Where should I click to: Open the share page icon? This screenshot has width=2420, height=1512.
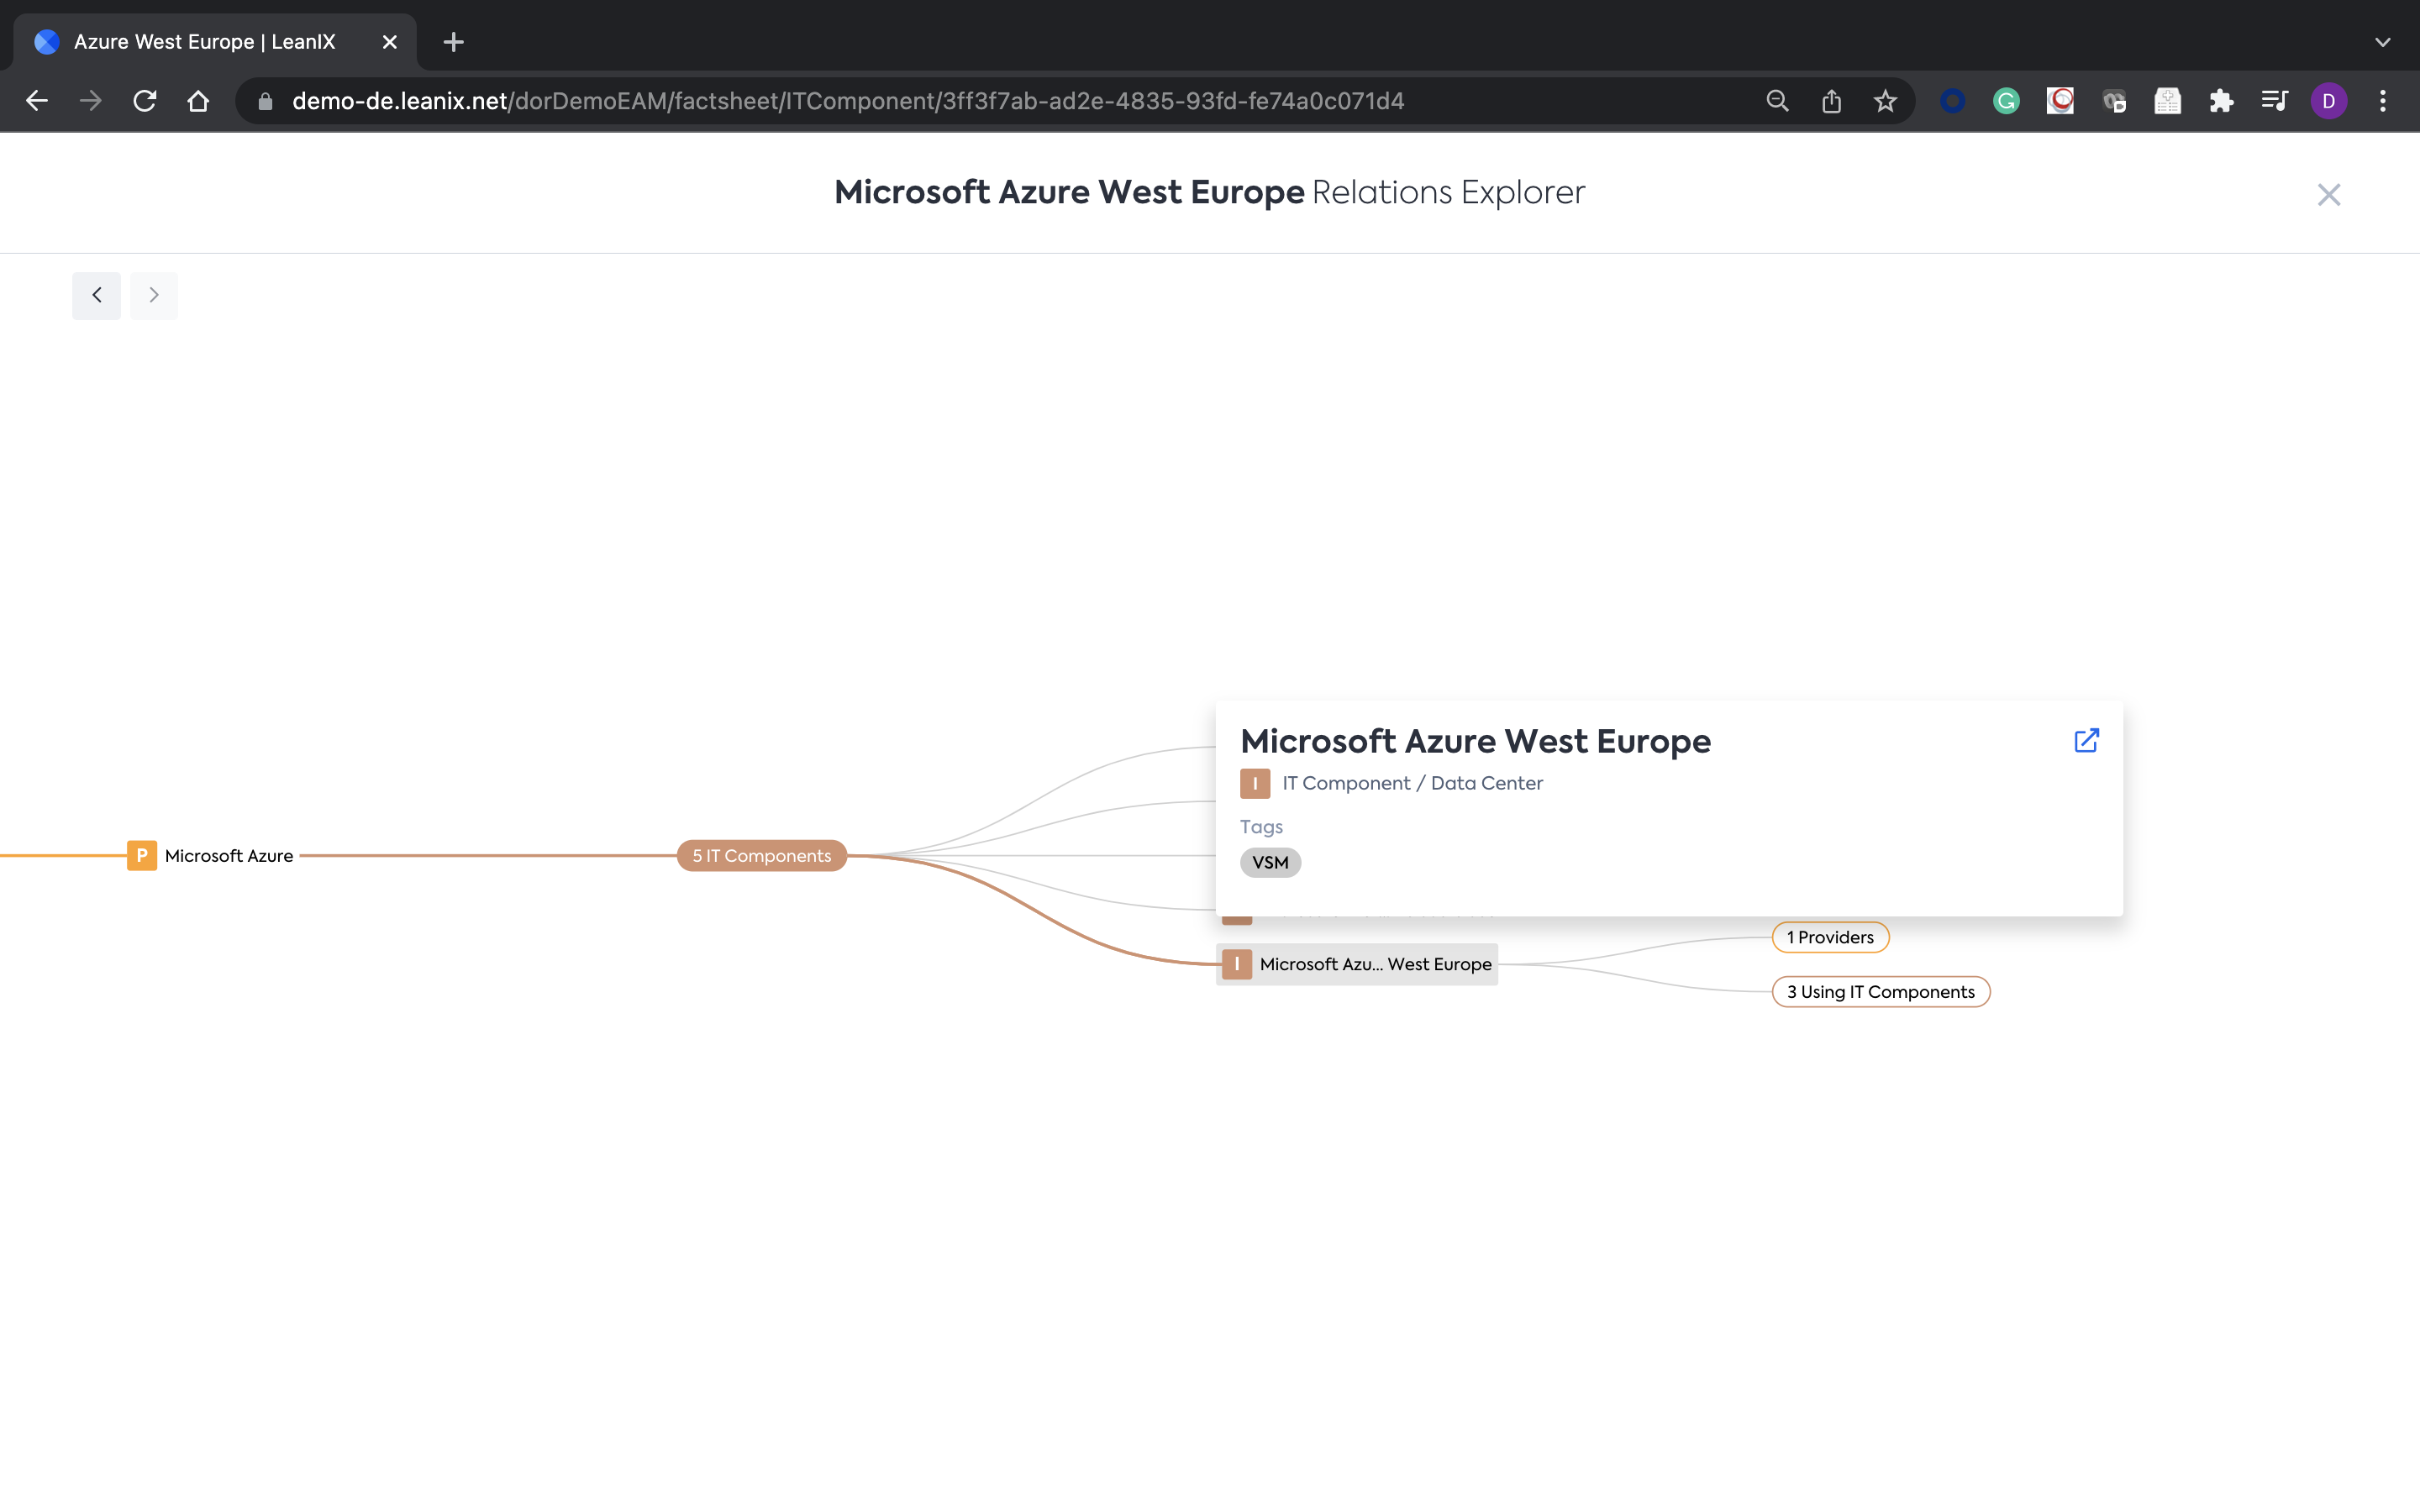1831,101
